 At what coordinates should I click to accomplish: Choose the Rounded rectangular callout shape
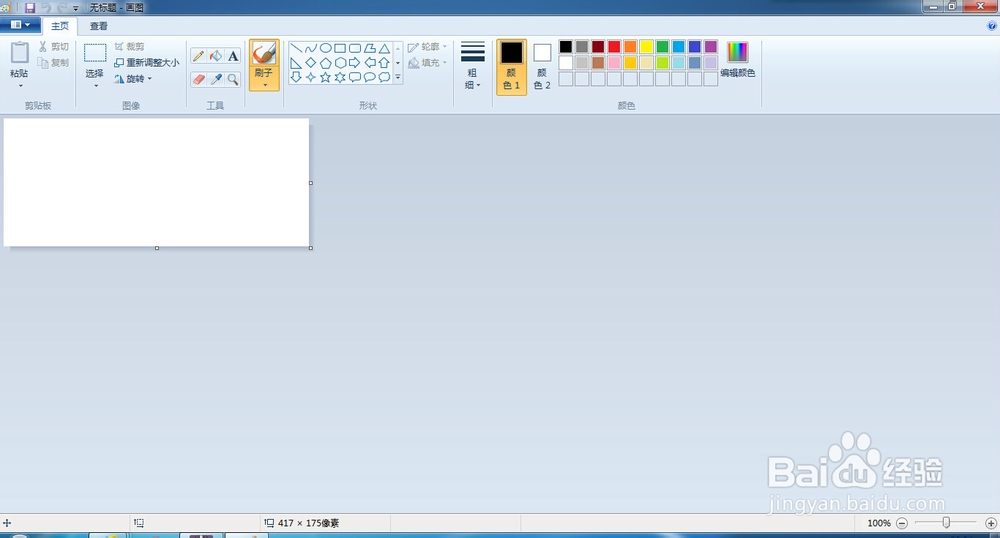click(x=355, y=77)
